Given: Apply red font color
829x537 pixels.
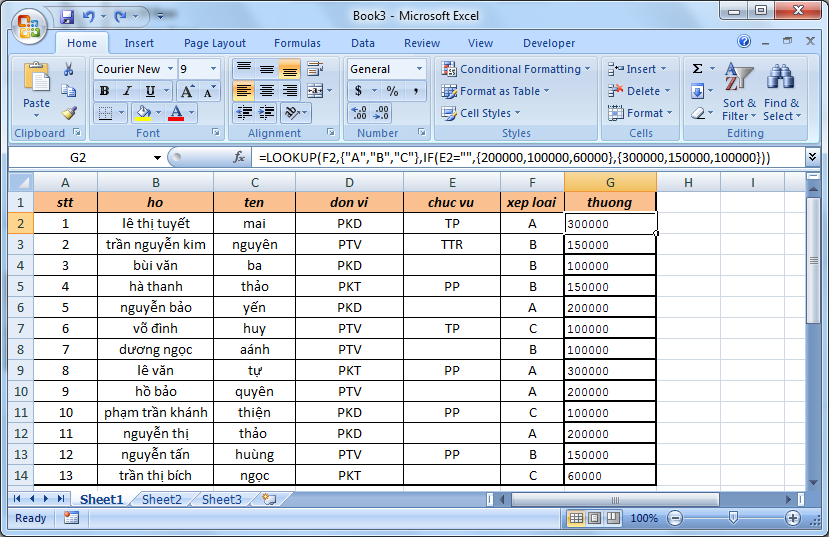Looking at the screenshot, I should point(176,113).
